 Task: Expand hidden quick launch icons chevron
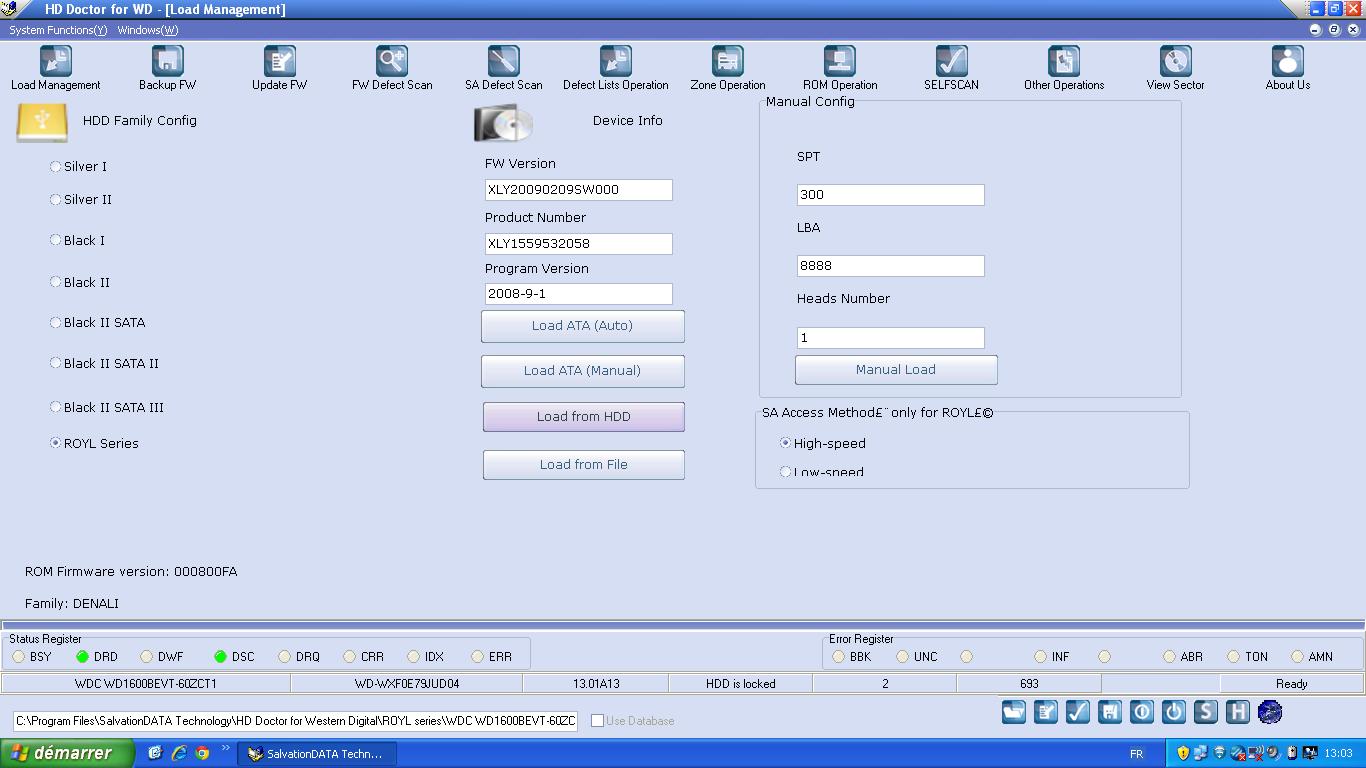(225, 748)
